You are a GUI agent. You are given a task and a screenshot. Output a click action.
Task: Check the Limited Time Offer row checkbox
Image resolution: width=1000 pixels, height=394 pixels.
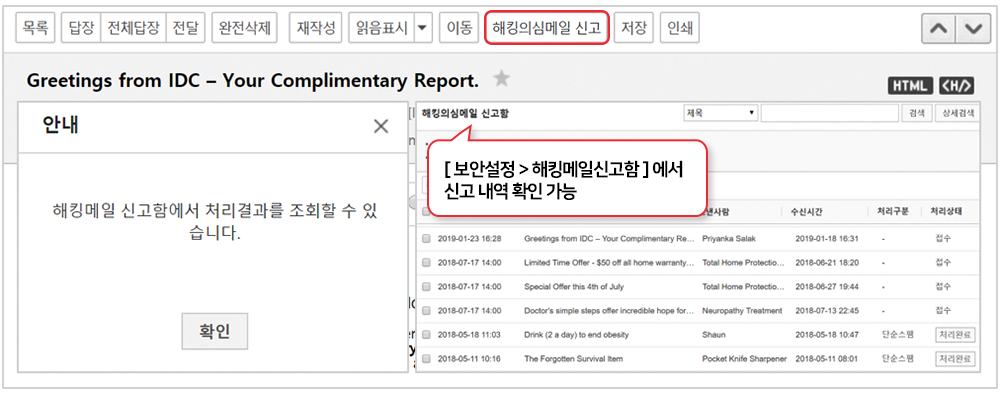click(426, 263)
